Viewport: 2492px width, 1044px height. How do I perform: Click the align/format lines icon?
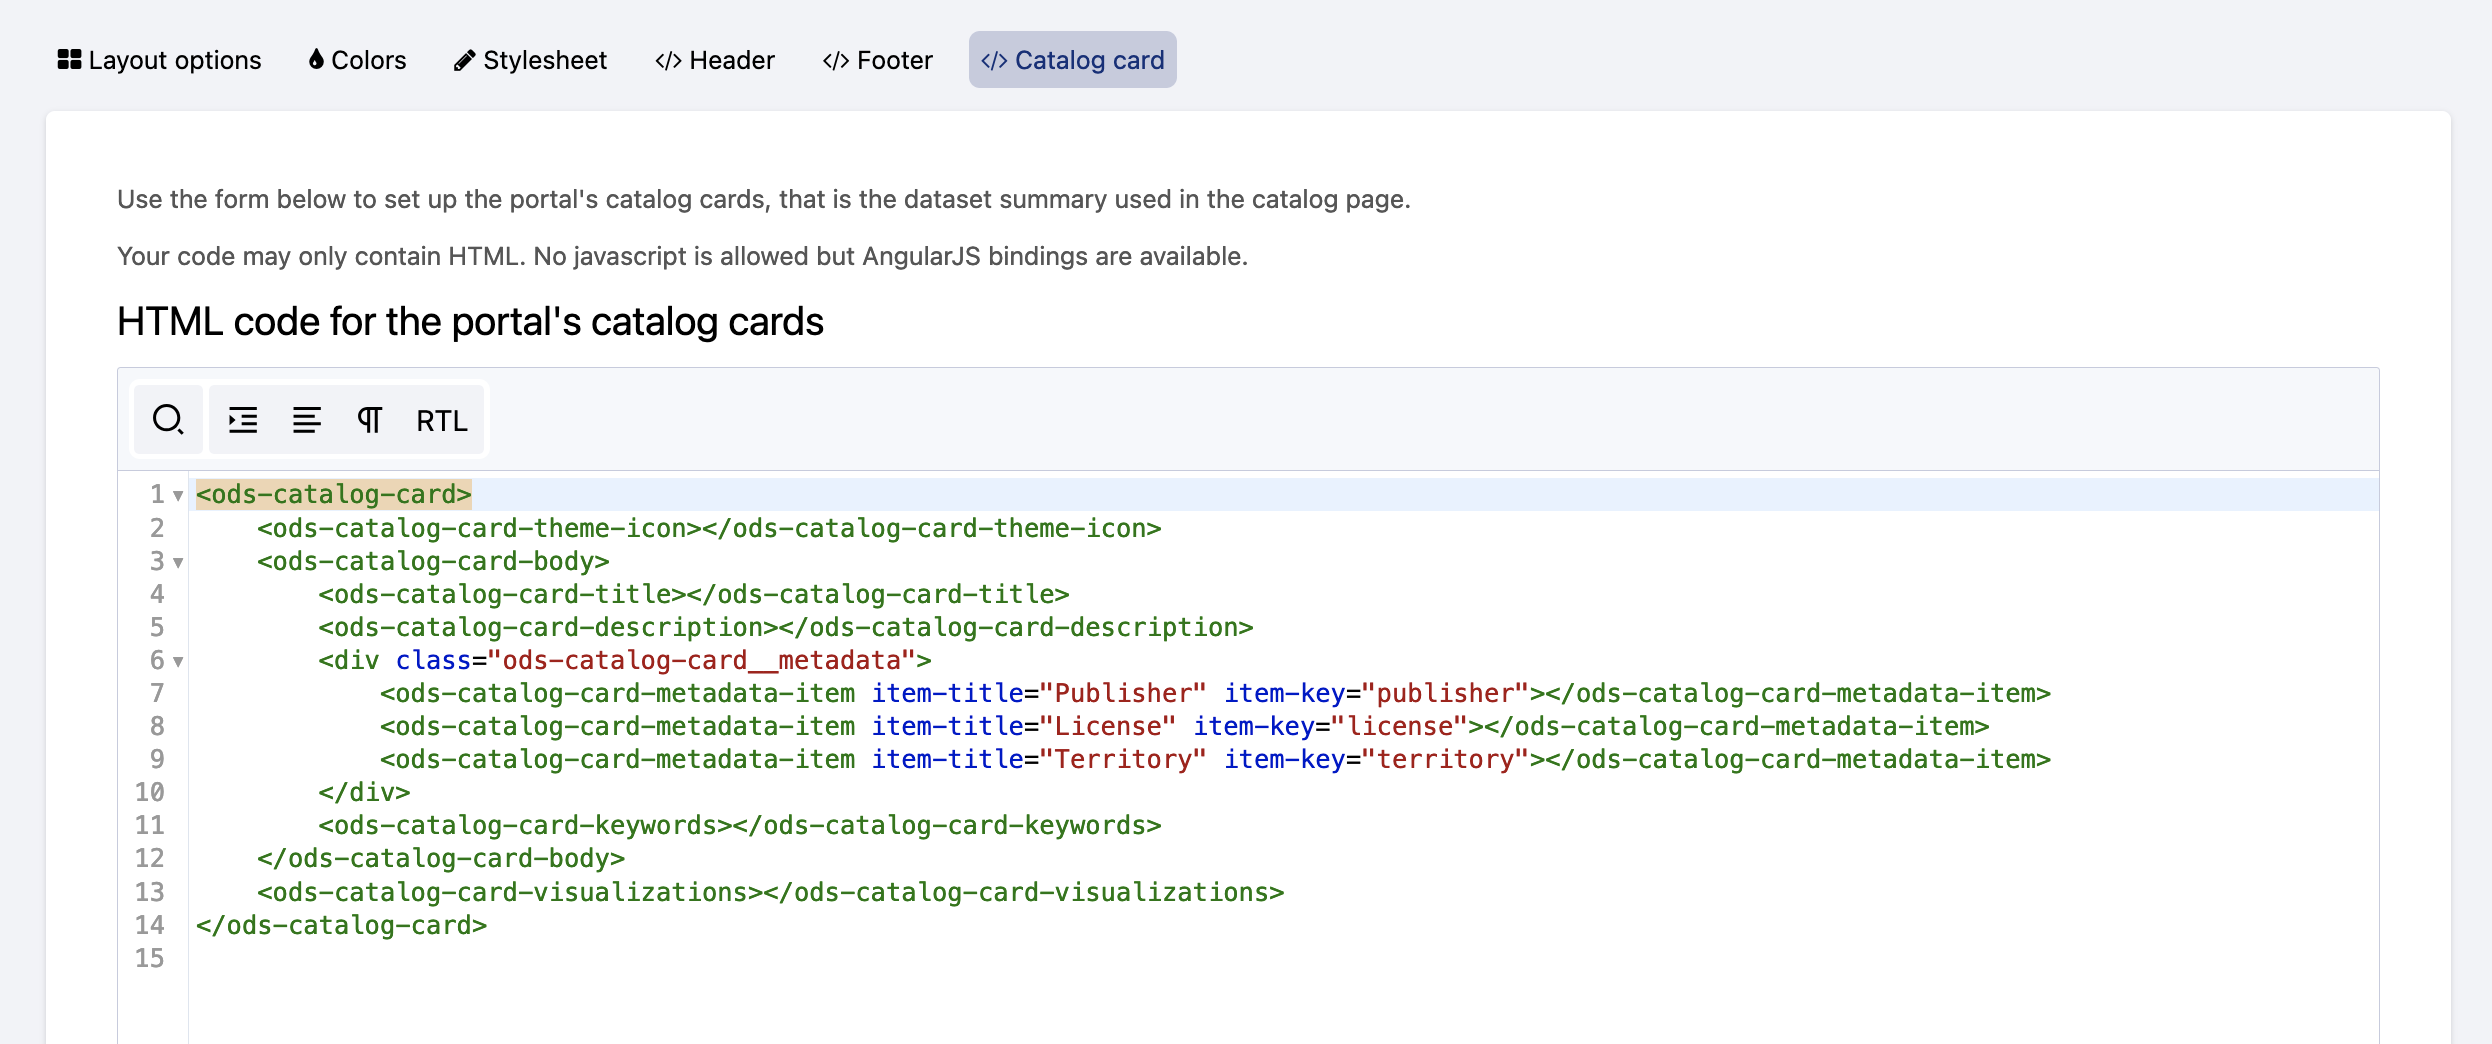(306, 420)
